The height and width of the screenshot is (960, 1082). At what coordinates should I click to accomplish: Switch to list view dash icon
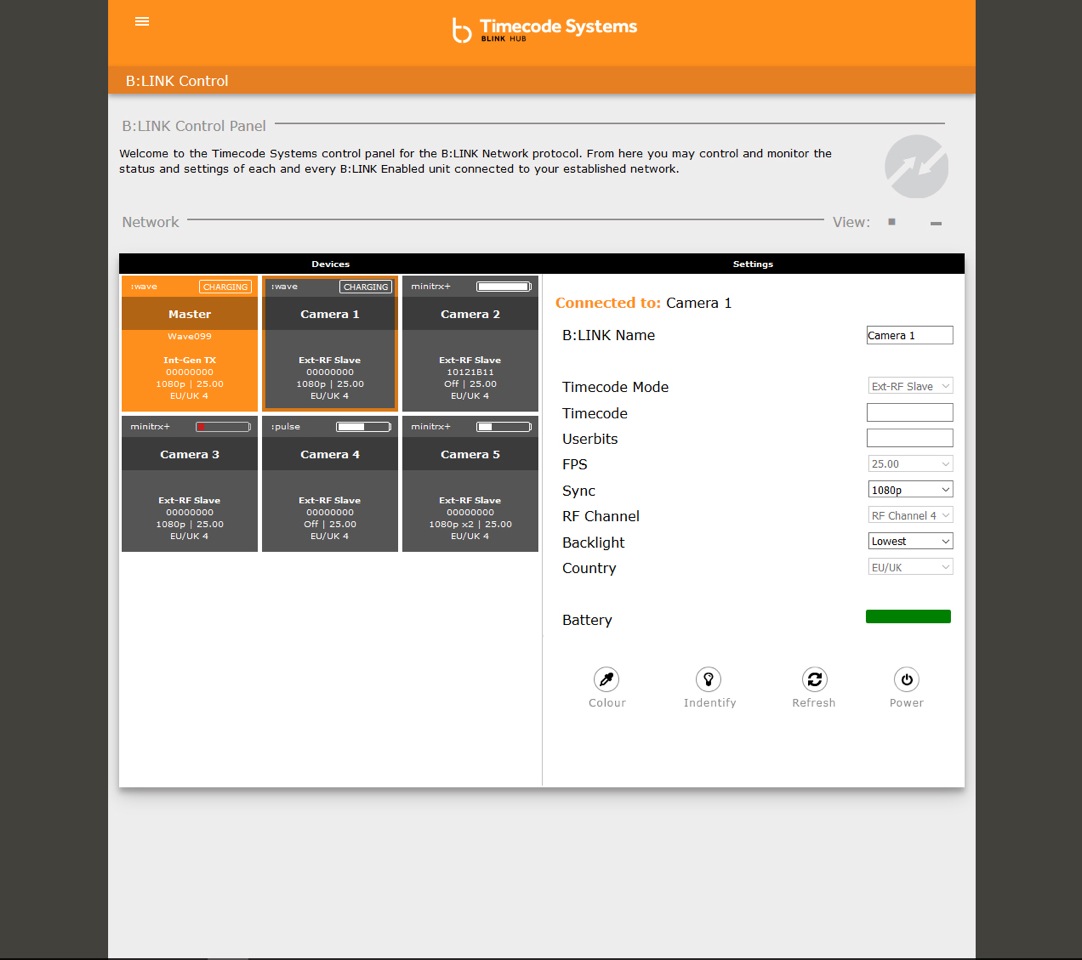pyautogui.click(x=936, y=224)
